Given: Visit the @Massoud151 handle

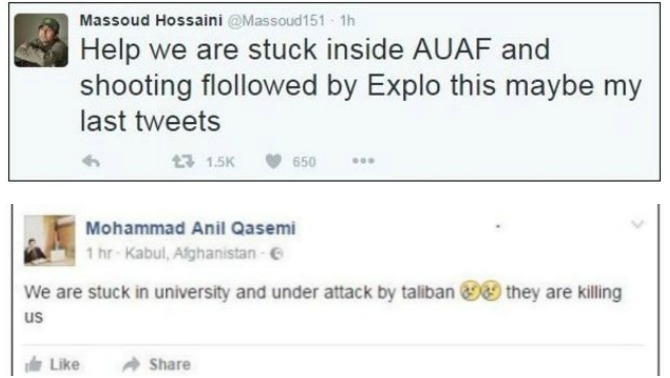Looking at the screenshot, I should pos(276,21).
